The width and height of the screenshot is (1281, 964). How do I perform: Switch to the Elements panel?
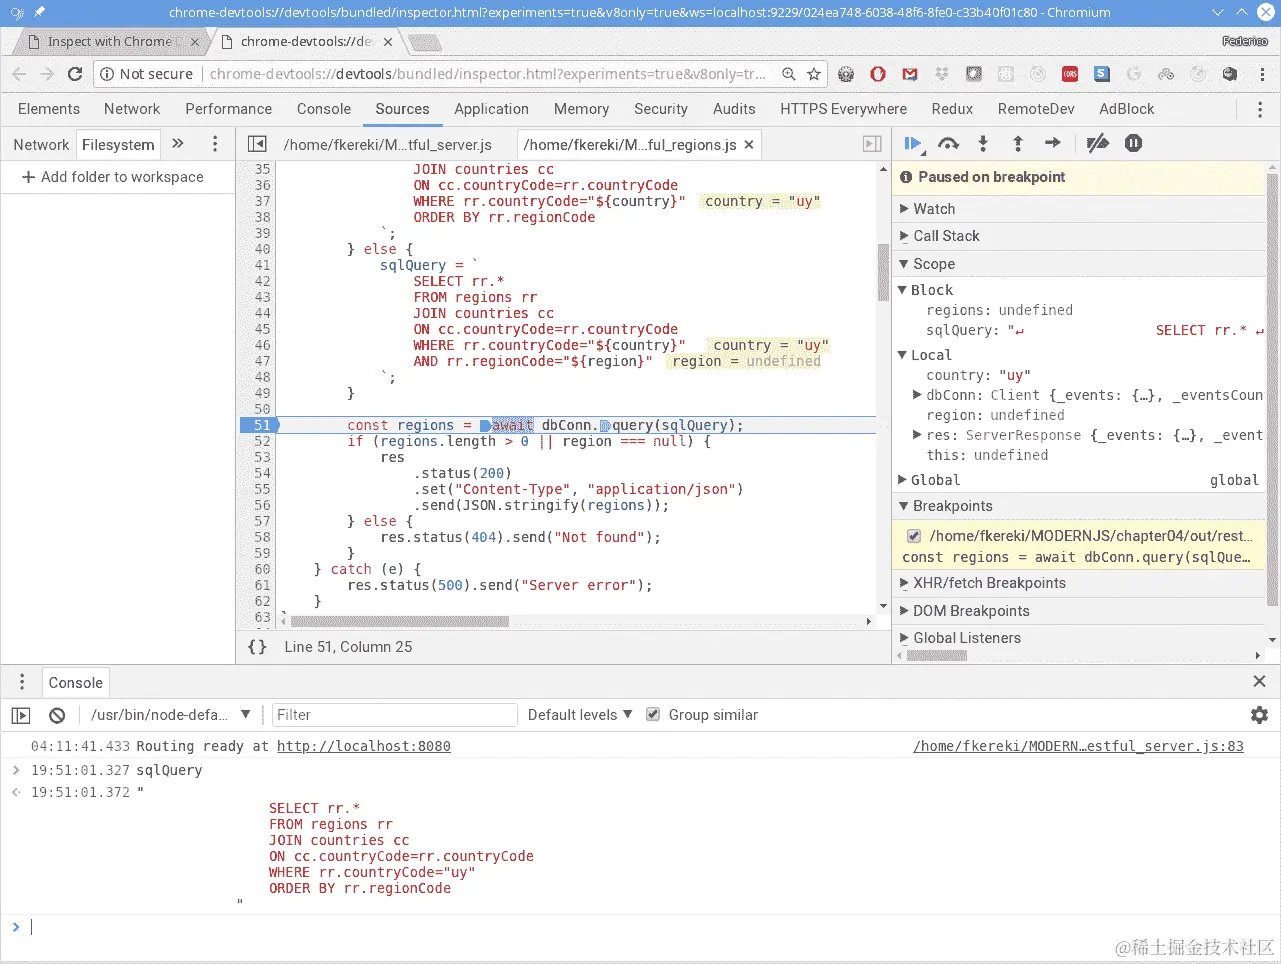click(49, 109)
